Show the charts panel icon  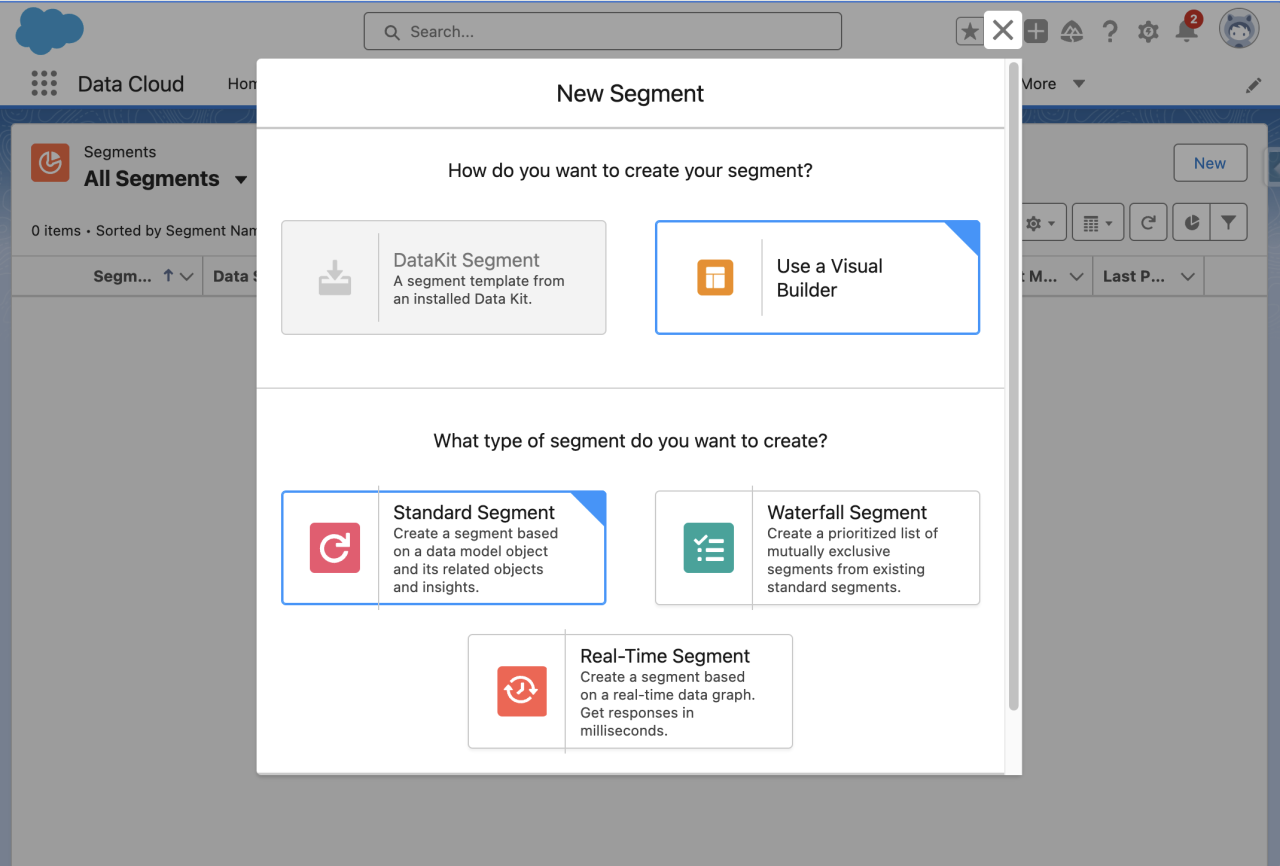1191,223
